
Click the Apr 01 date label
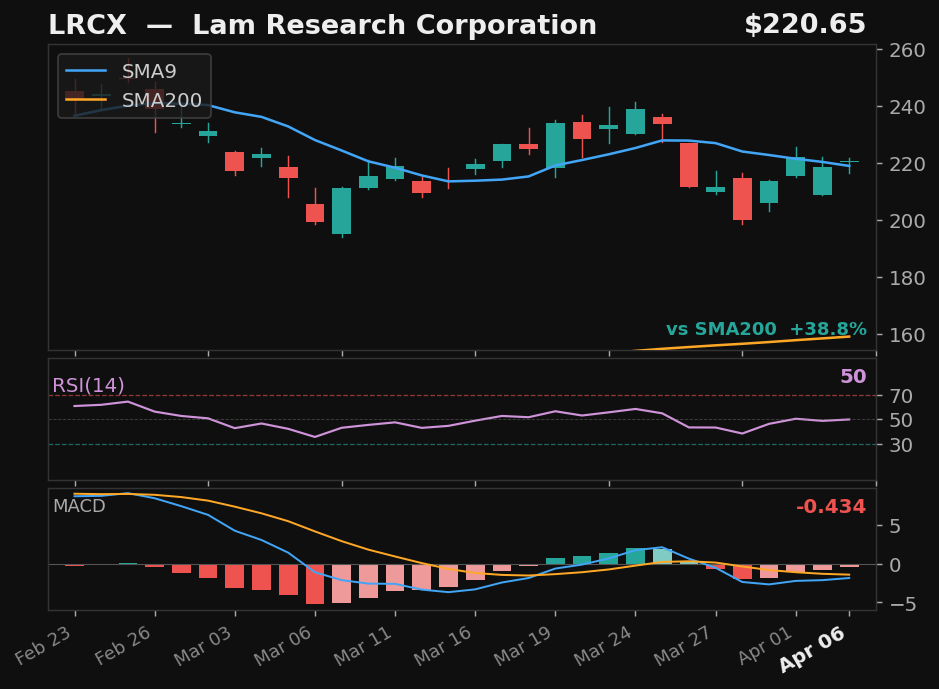pos(766,646)
